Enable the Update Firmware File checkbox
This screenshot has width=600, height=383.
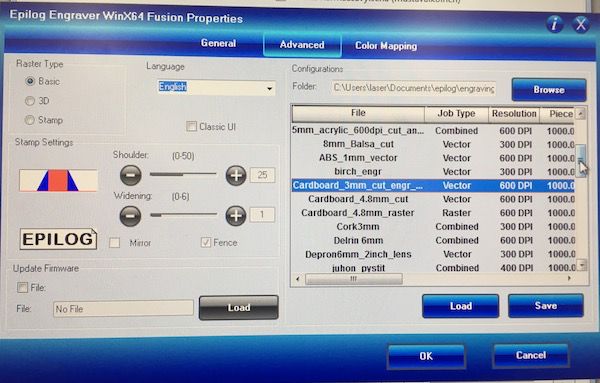tap(23, 287)
